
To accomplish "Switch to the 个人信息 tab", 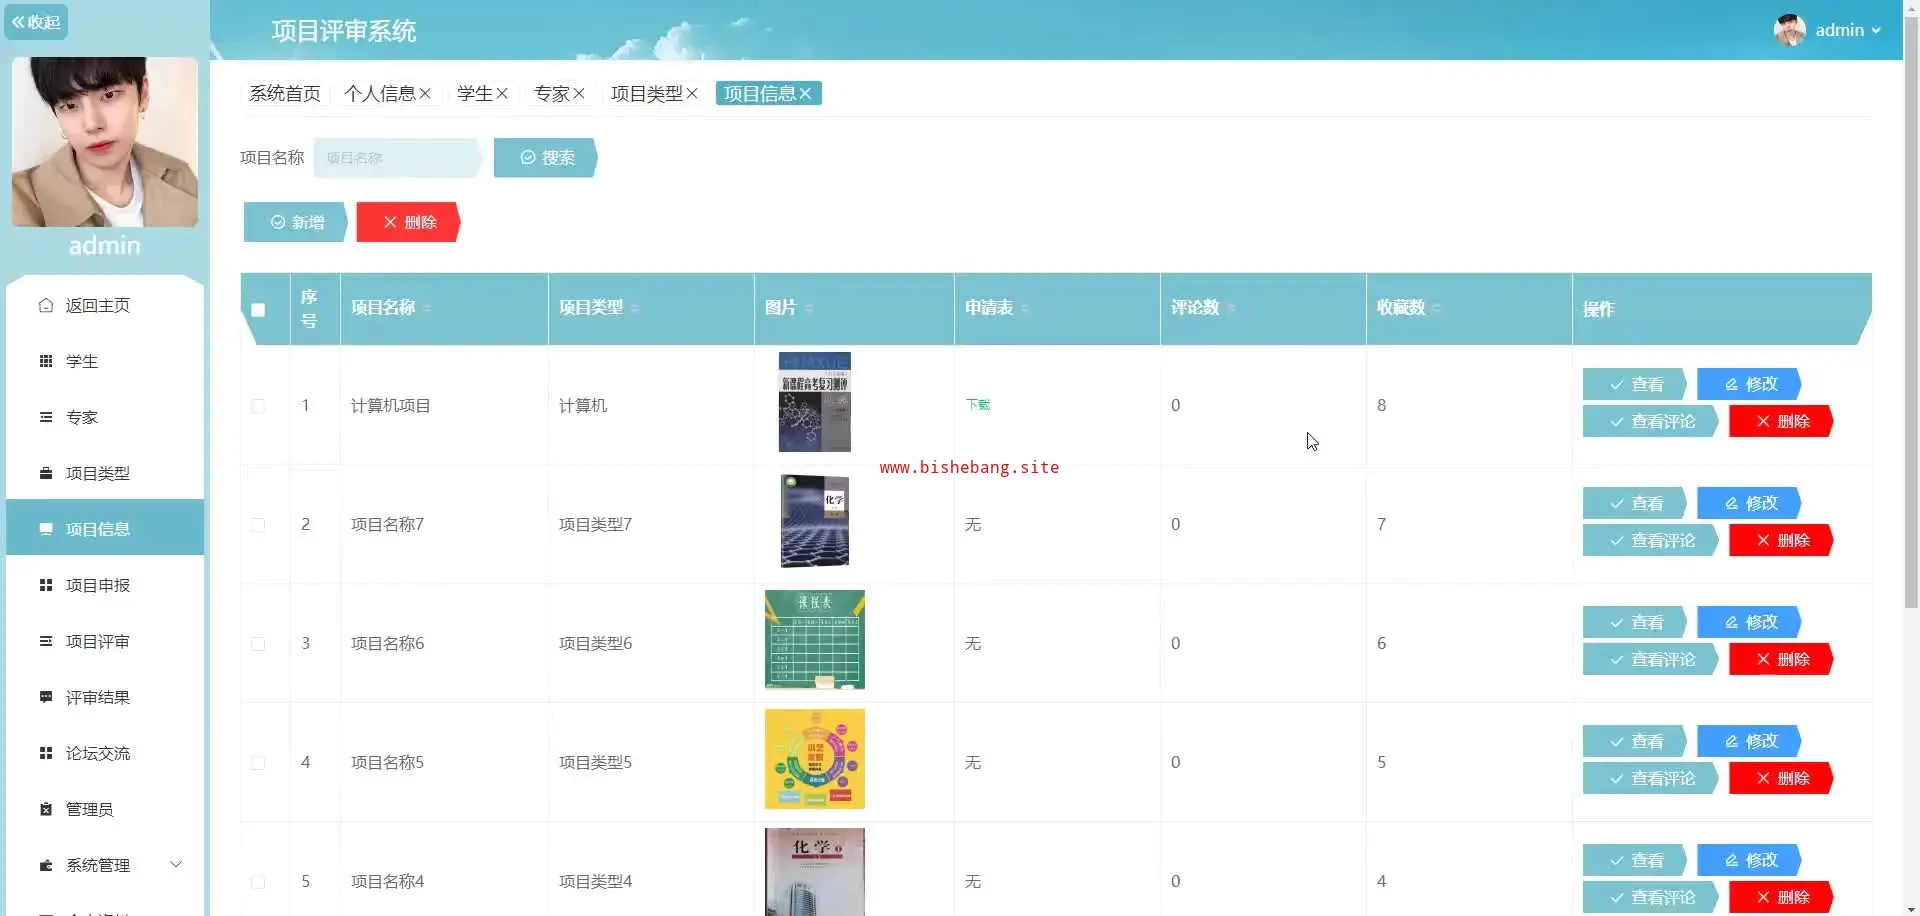I will click(x=379, y=94).
